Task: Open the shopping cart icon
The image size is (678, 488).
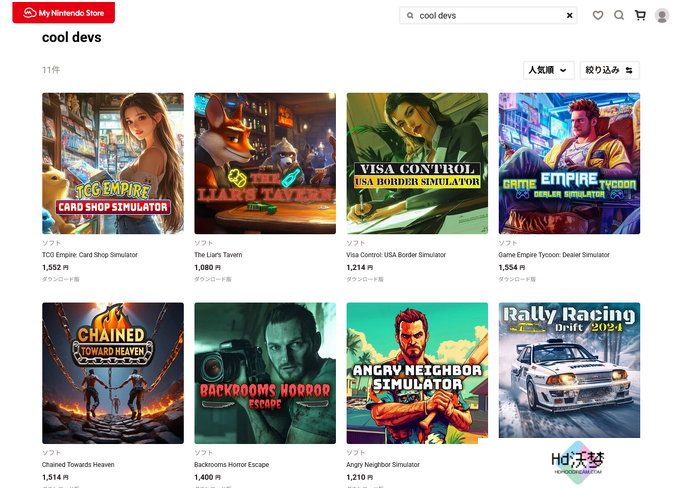Action: coord(640,16)
